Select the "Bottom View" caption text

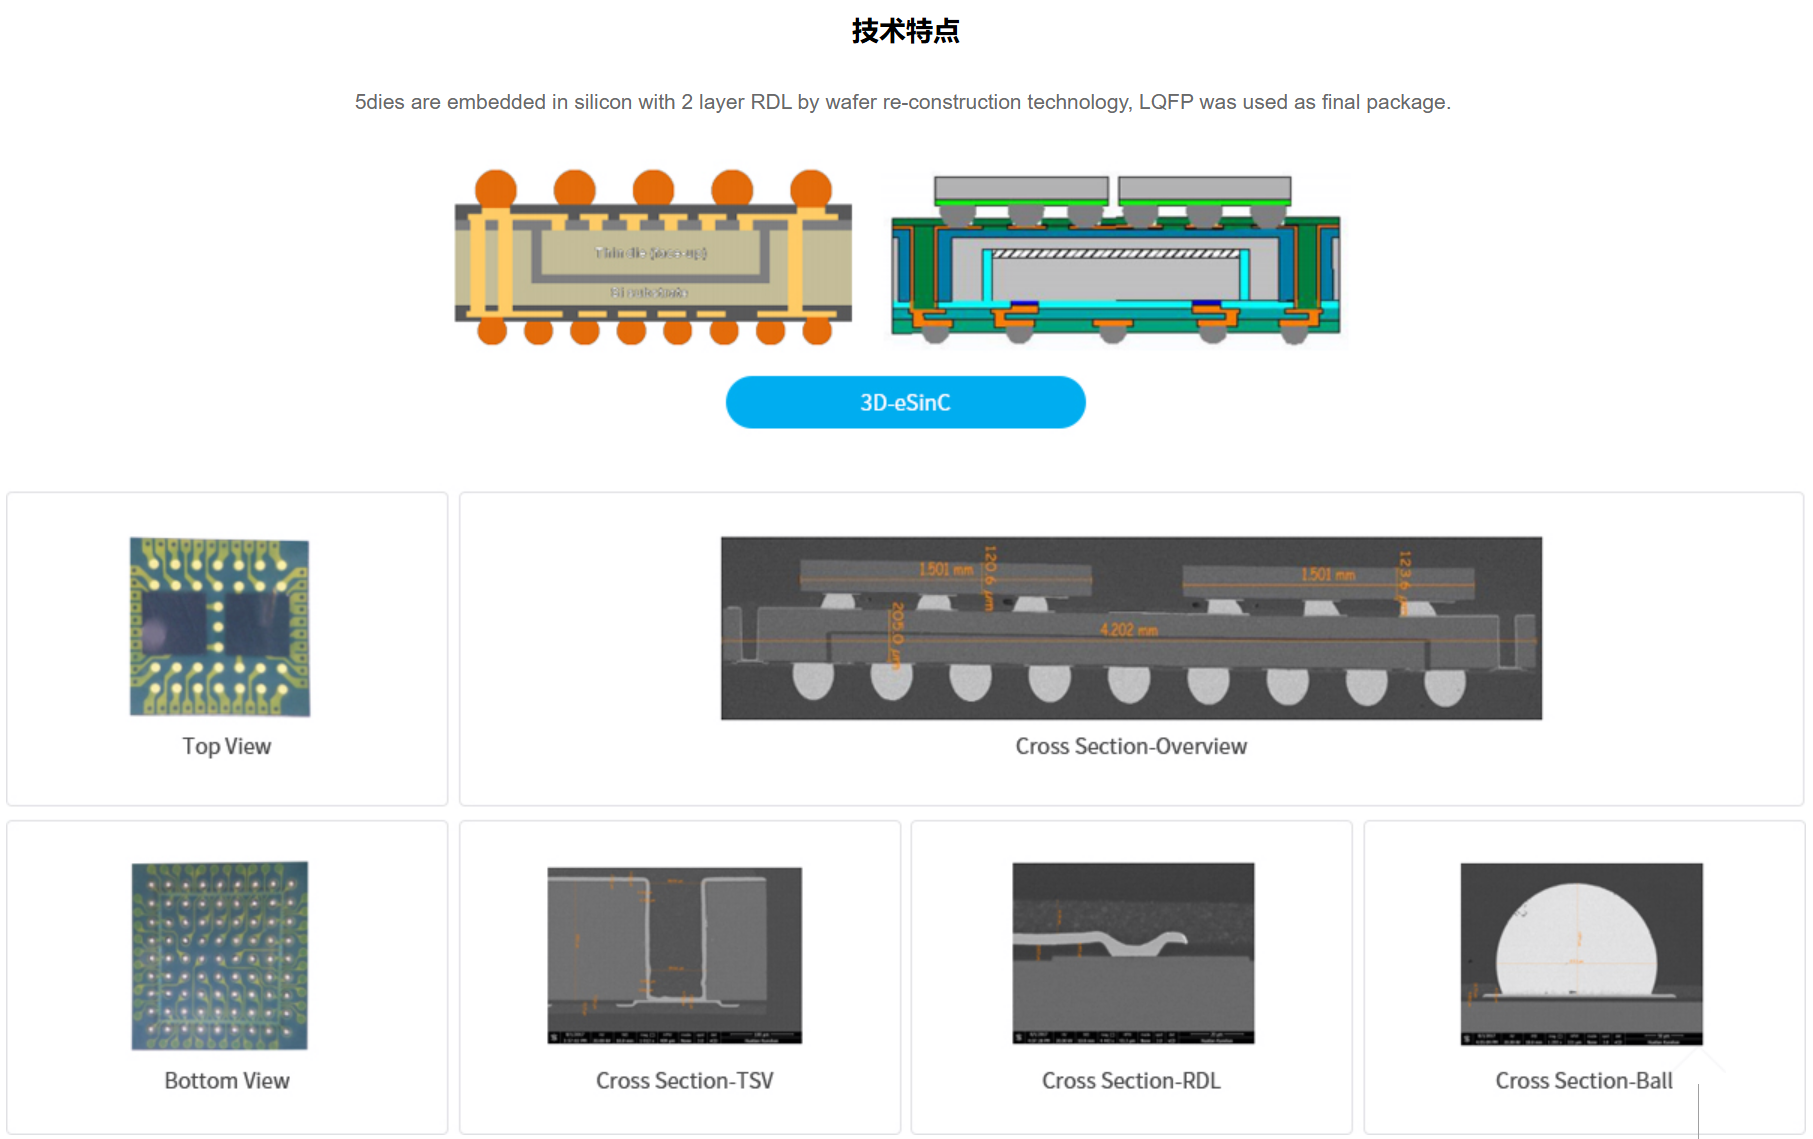[227, 1080]
